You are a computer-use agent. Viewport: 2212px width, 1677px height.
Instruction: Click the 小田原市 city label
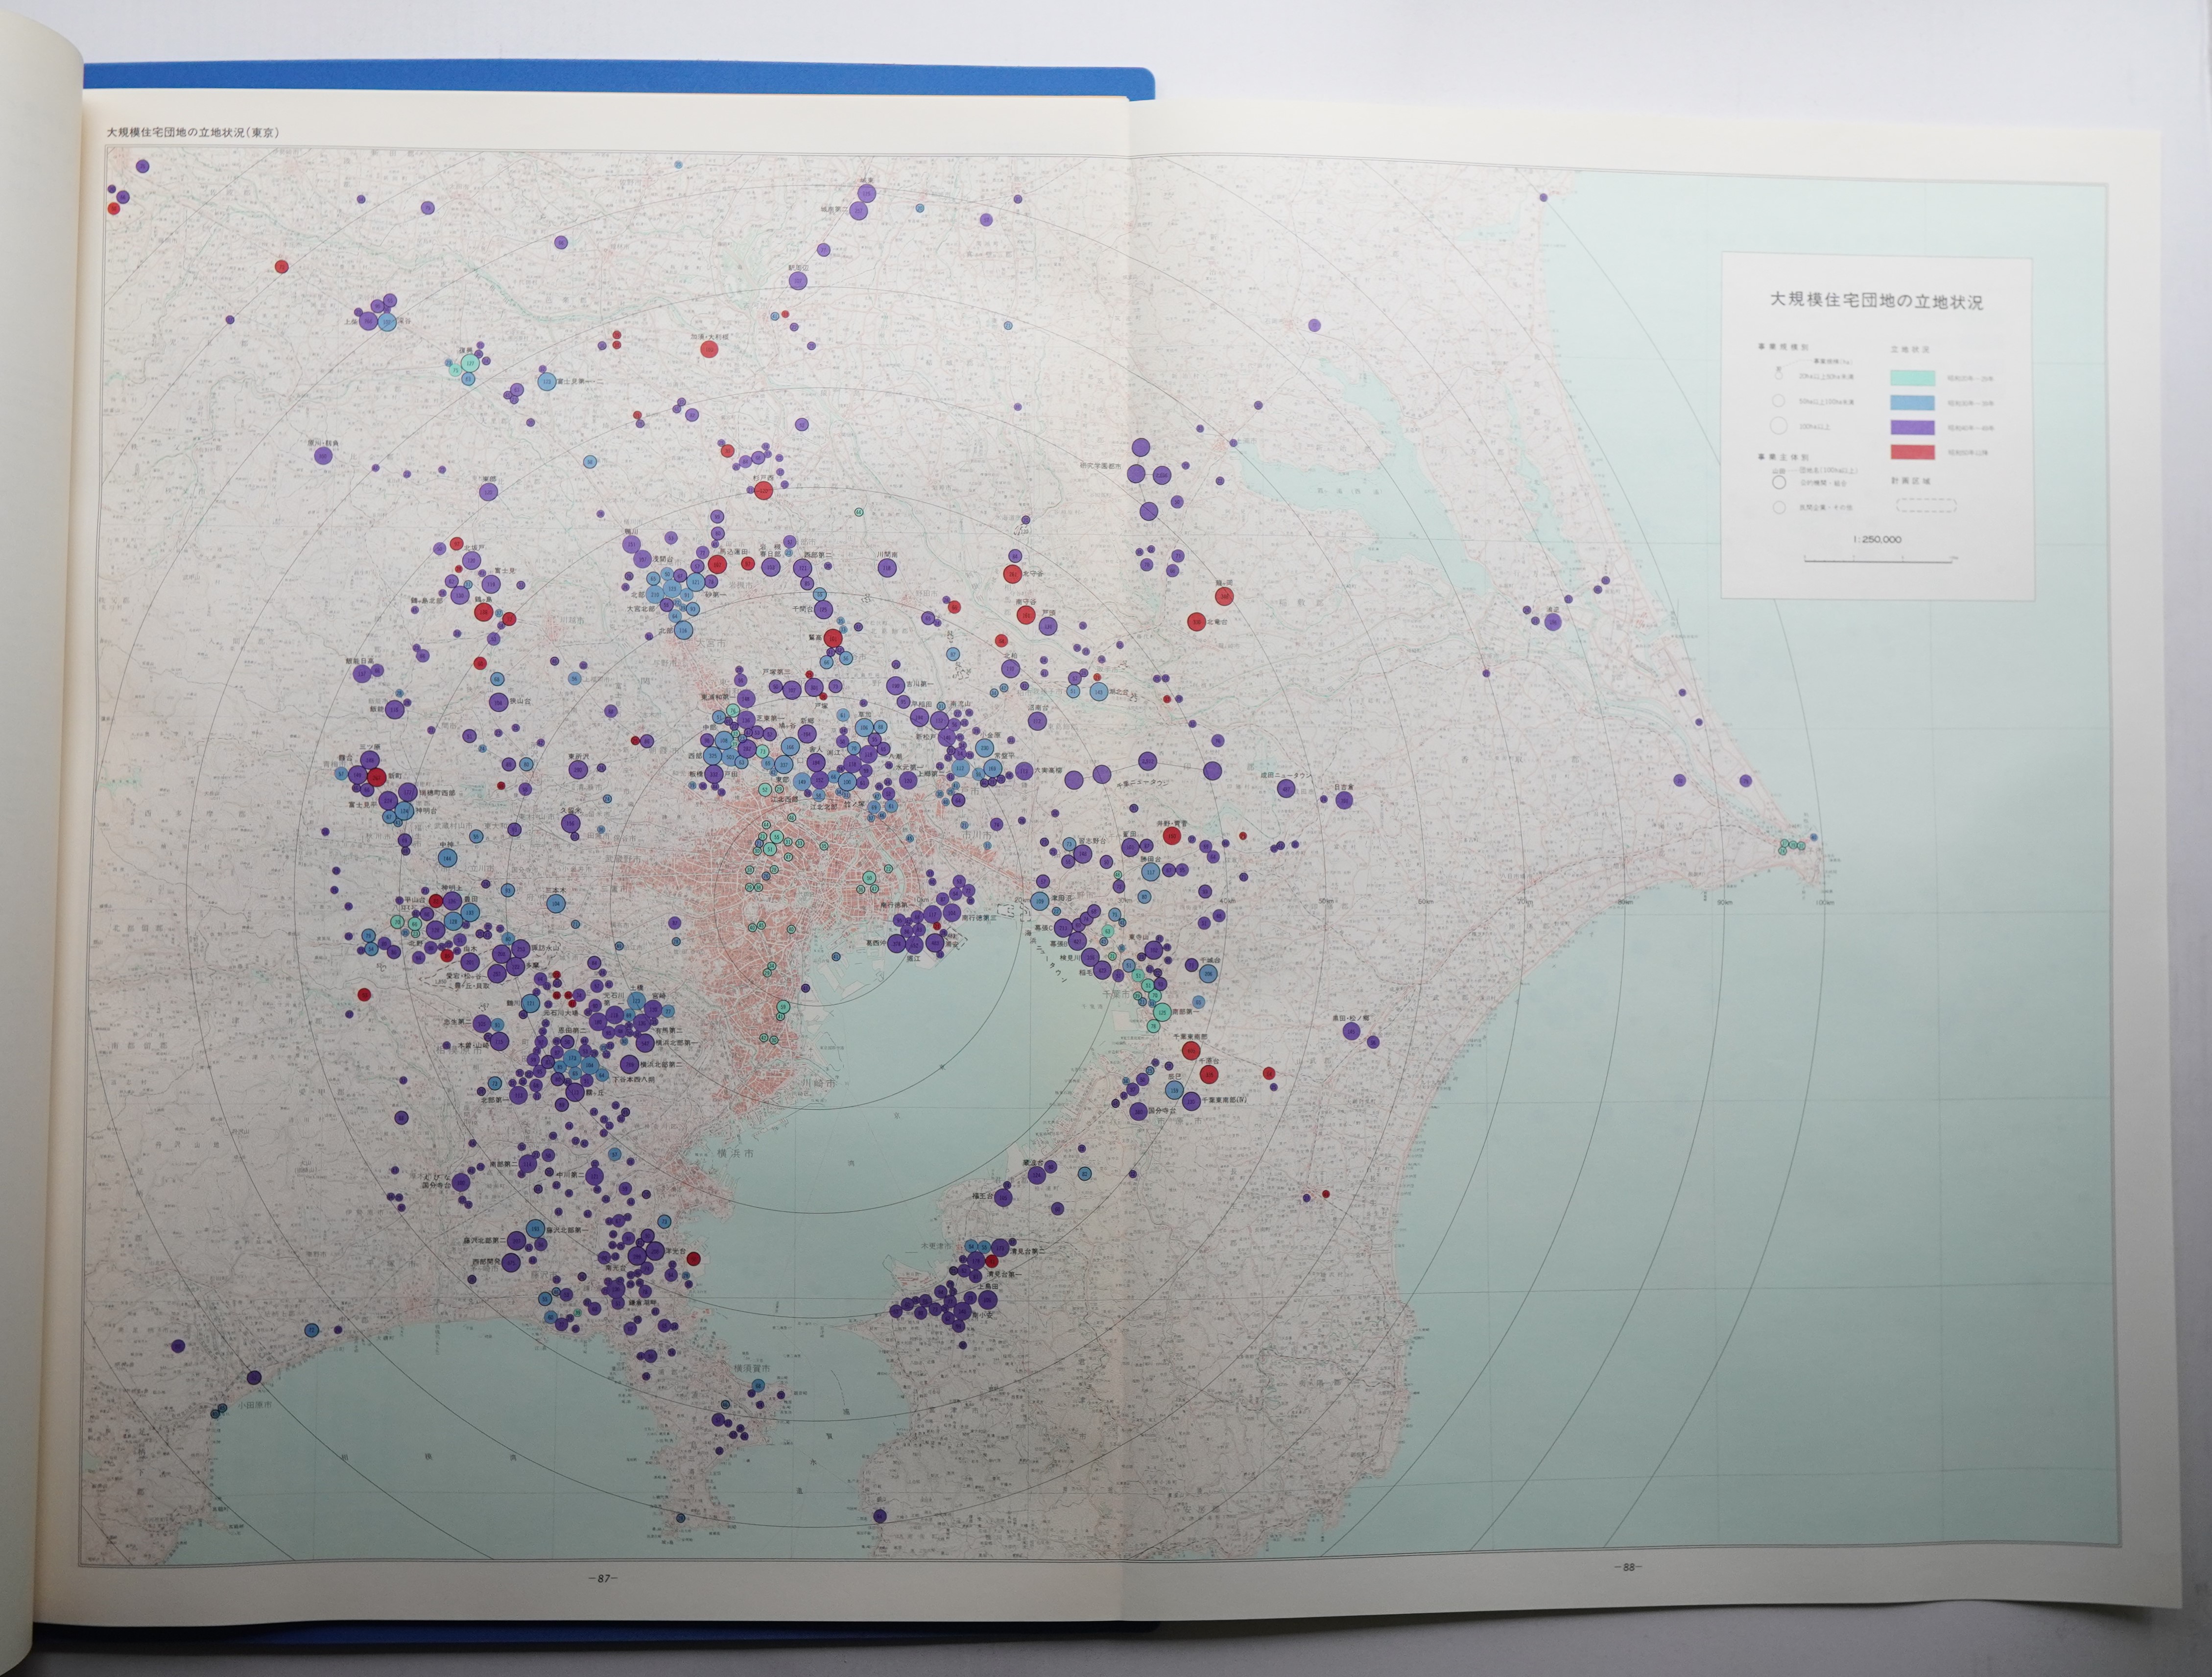click(255, 1406)
